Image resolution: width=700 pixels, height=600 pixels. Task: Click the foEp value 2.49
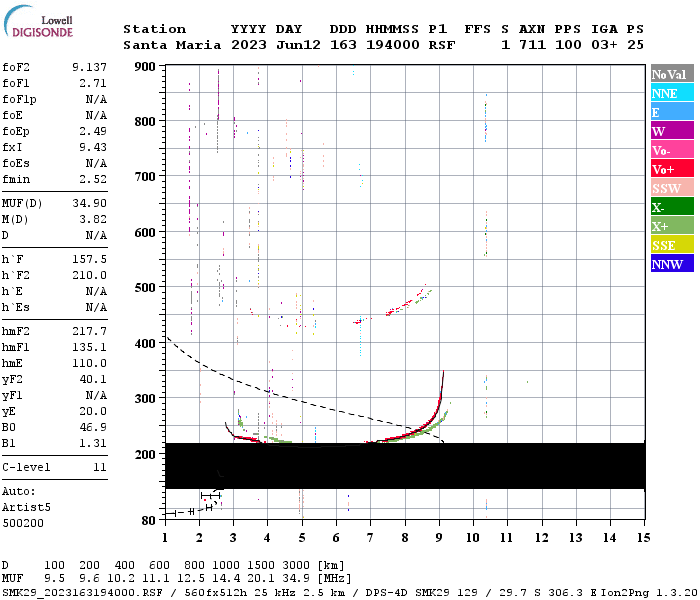click(x=93, y=131)
